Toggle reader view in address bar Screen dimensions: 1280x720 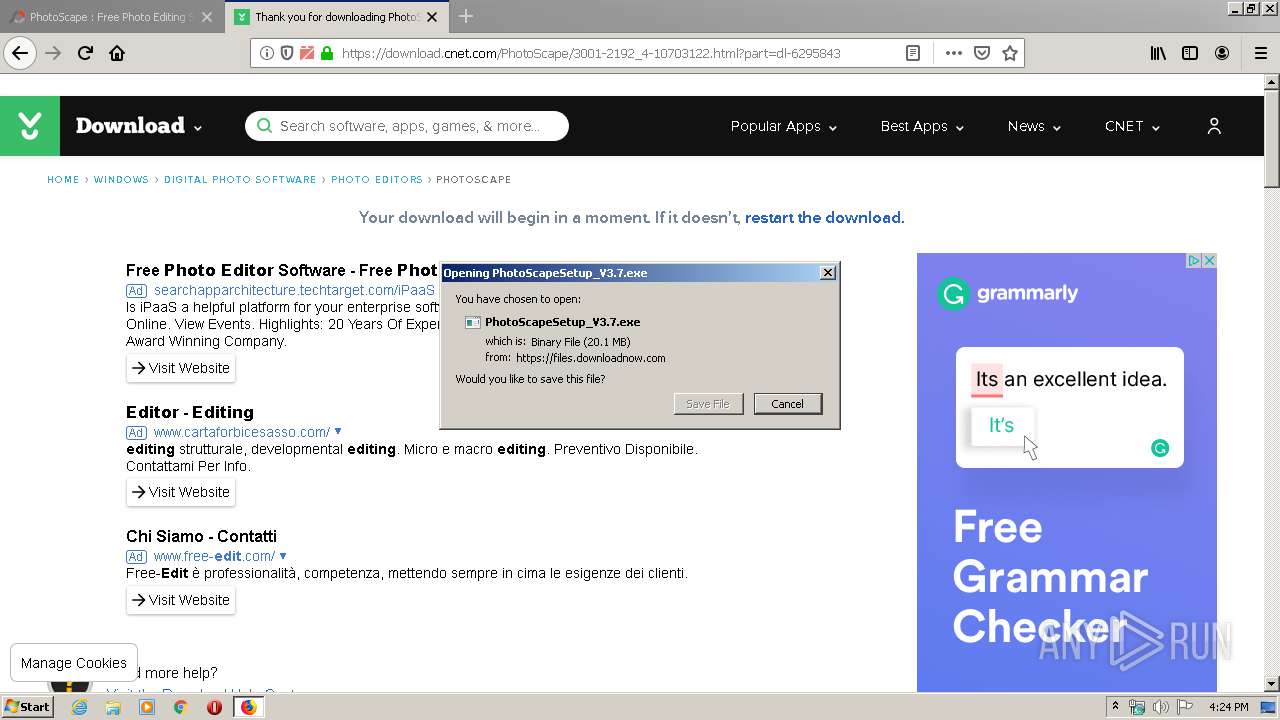pyautogui.click(x=913, y=53)
